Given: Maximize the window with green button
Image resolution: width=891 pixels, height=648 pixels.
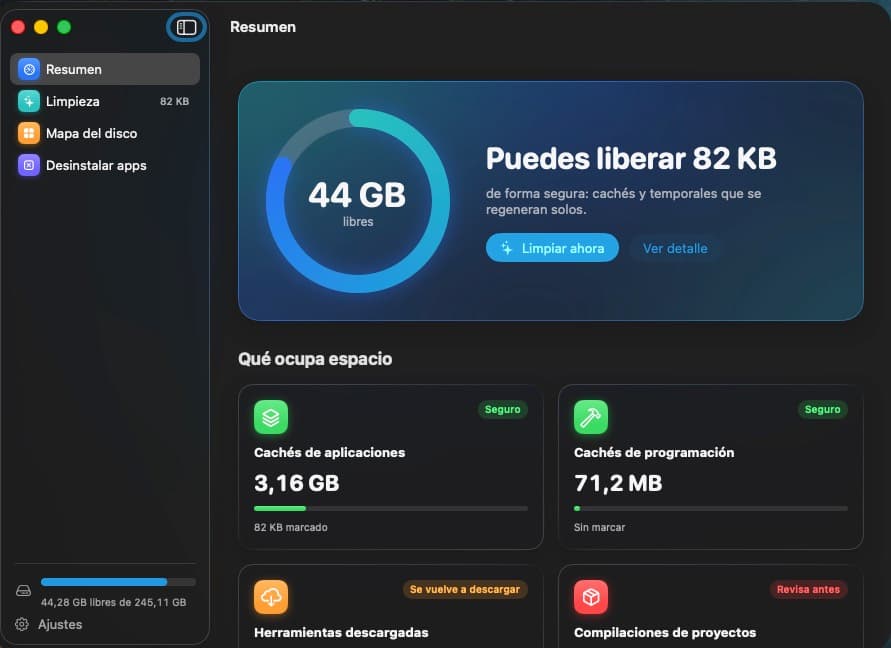Looking at the screenshot, I should (64, 27).
